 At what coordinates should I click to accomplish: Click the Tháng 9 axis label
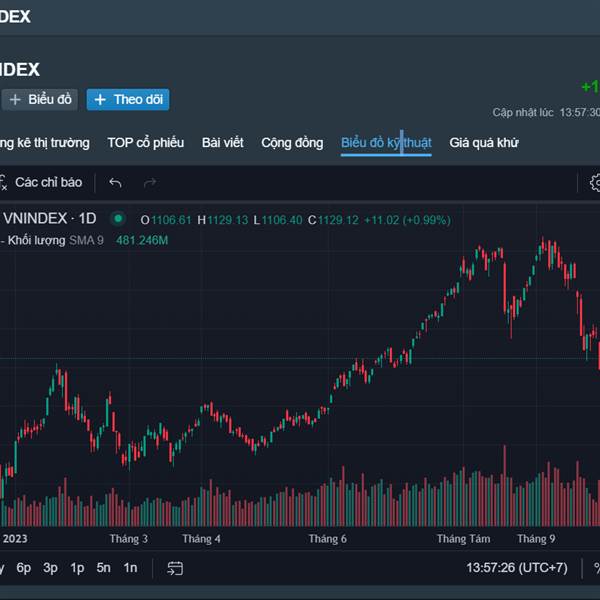(536, 539)
